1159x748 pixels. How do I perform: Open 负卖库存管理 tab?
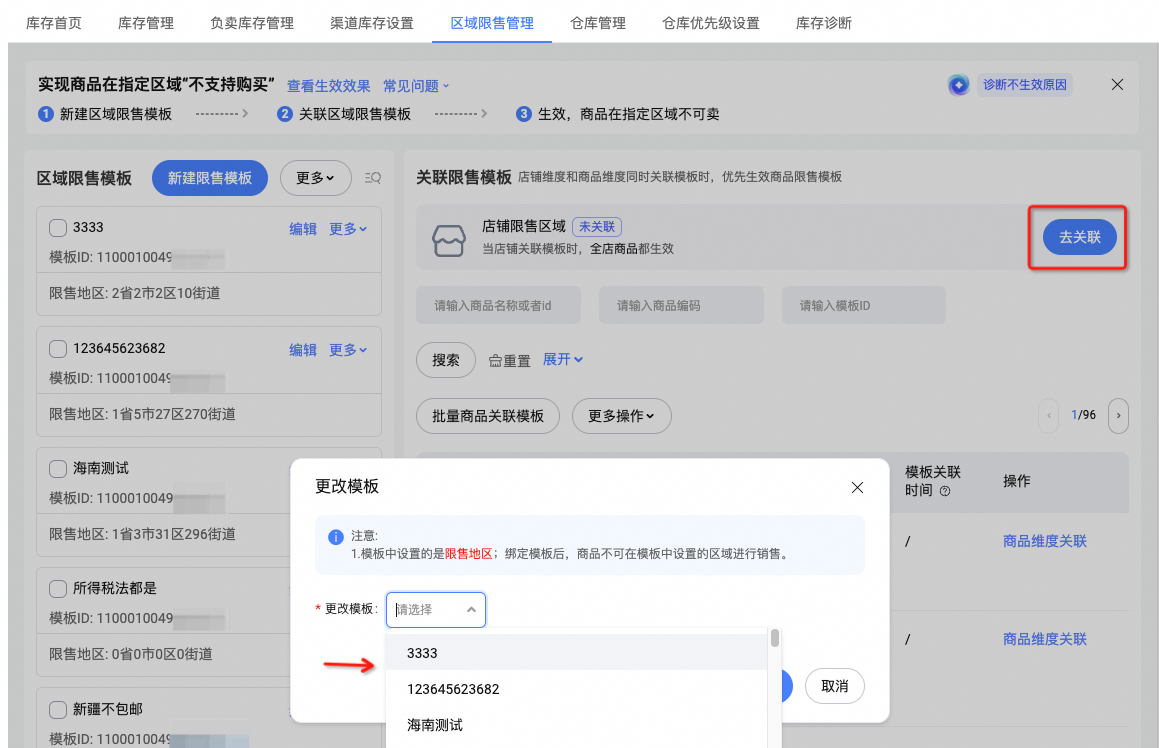point(252,23)
